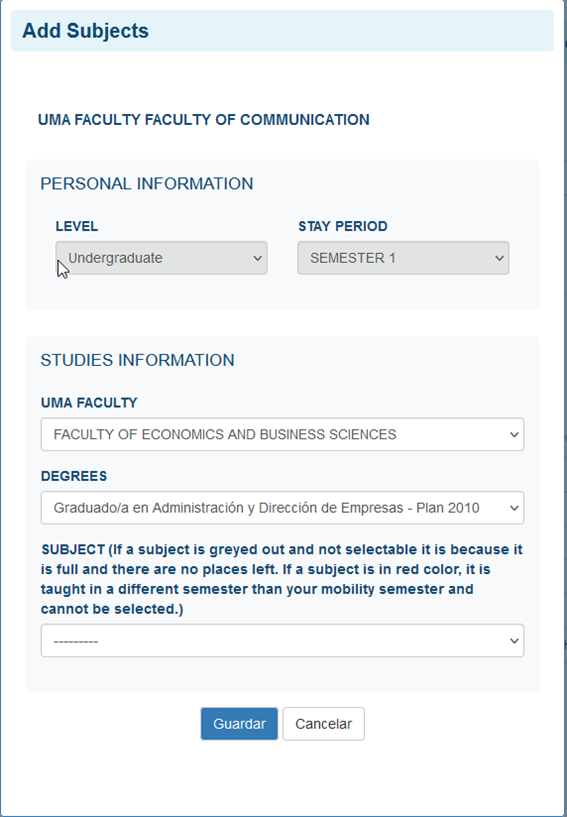Viewport: 567px width, 817px height.
Task: Click the Add Subjects header title
Action: (x=85, y=31)
